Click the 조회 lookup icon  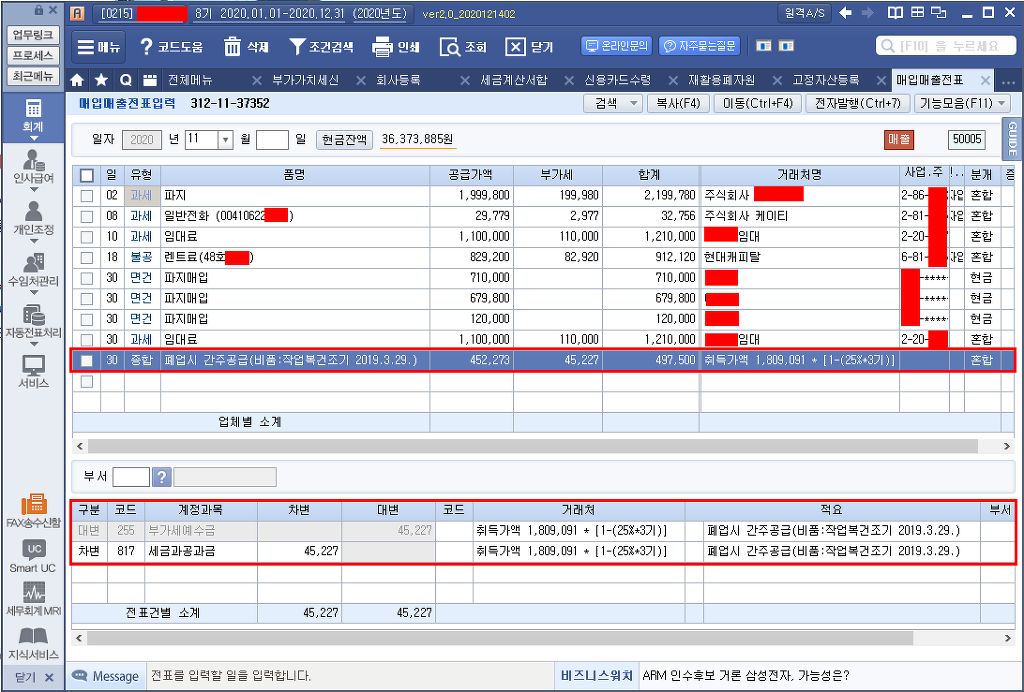pyautogui.click(x=450, y=47)
